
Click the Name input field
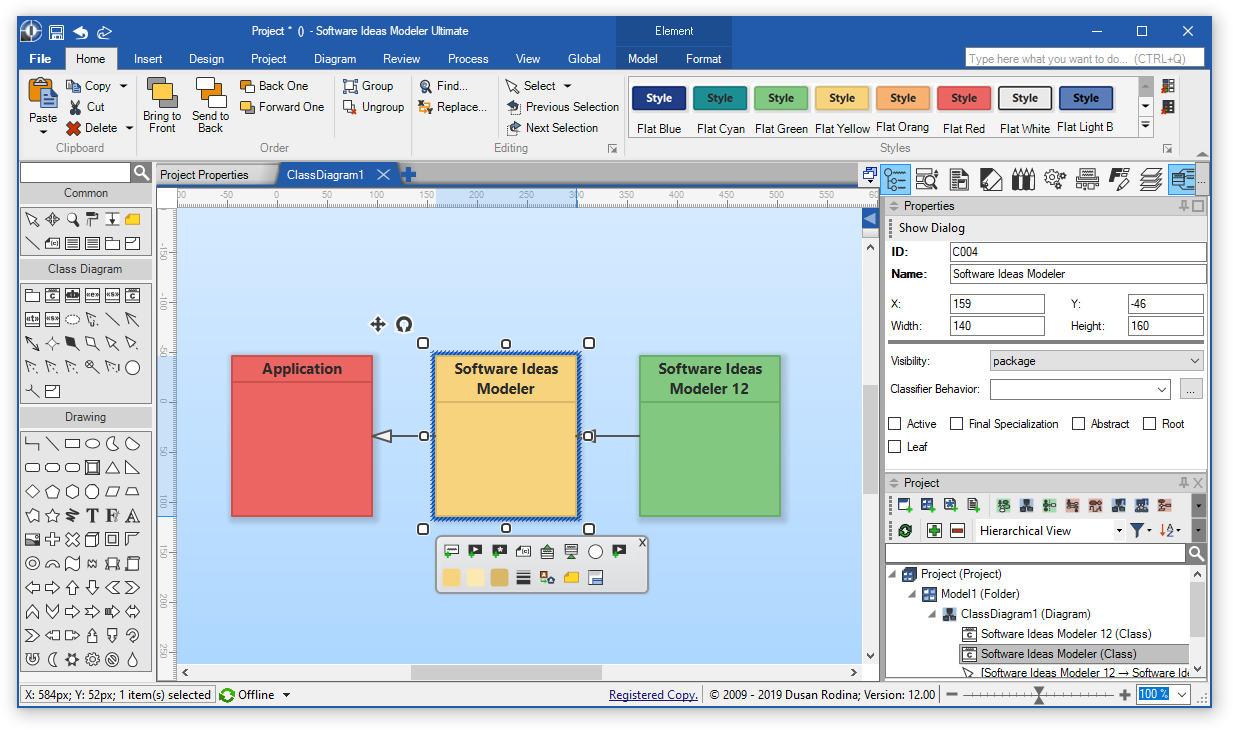pyautogui.click(x=1078, y=274)
